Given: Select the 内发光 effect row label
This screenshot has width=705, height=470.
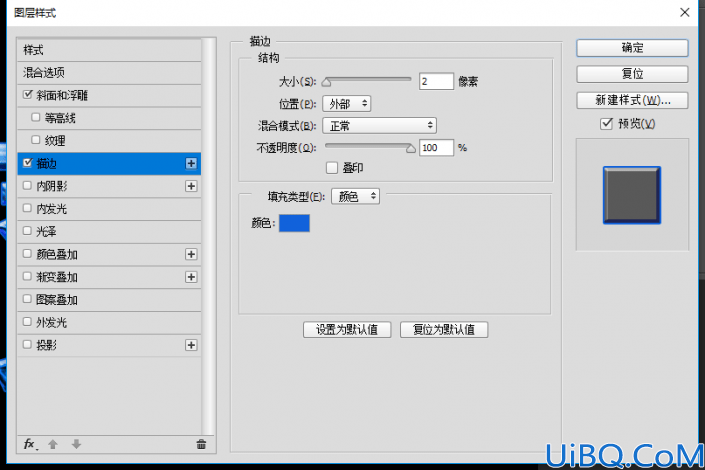Looking at the screenshot, I should point(51,209).
